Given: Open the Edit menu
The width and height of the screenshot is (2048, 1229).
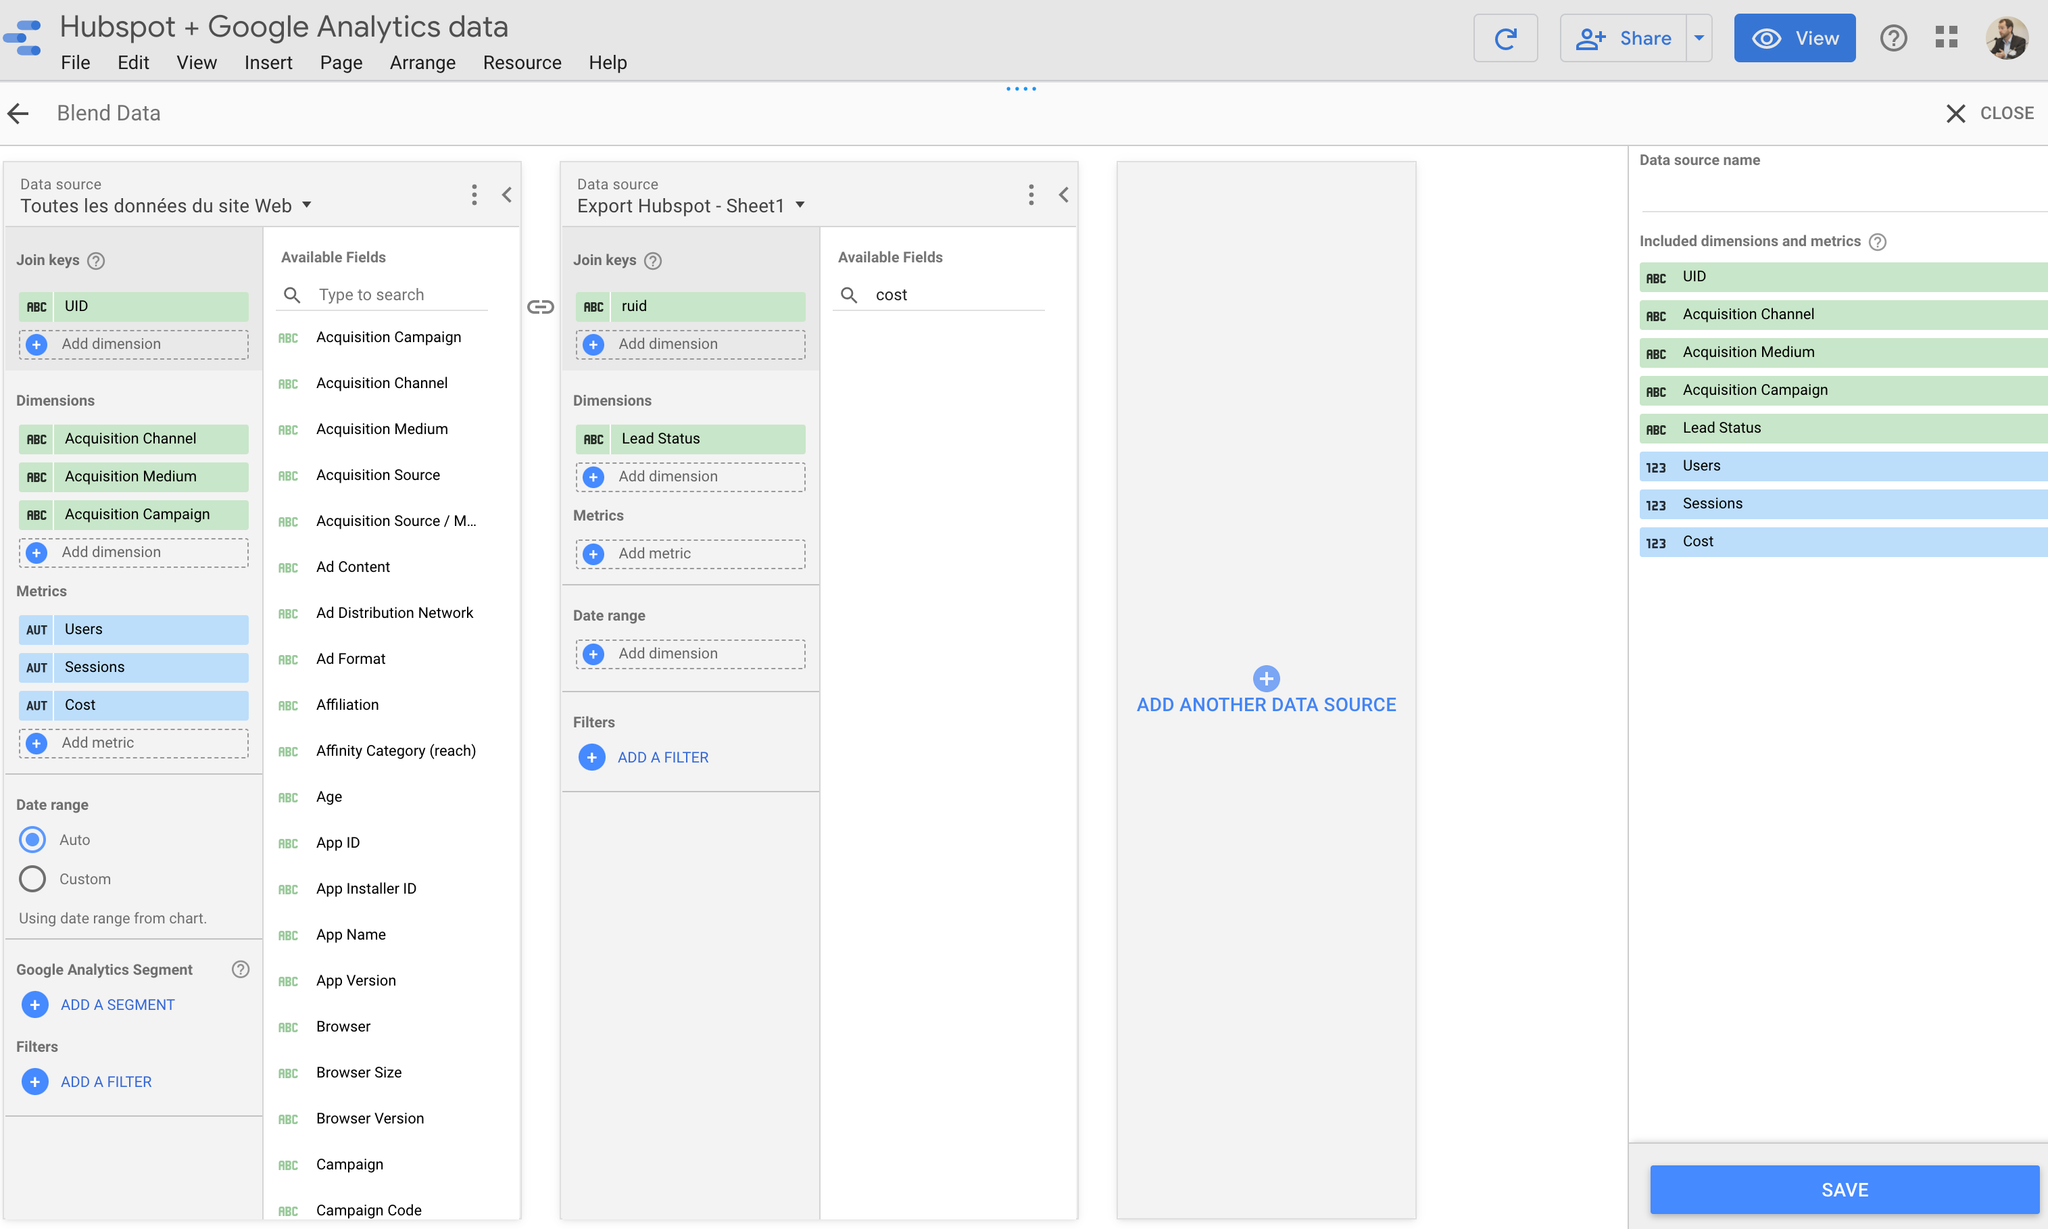Looking at the screenshot, I should 133,62.
